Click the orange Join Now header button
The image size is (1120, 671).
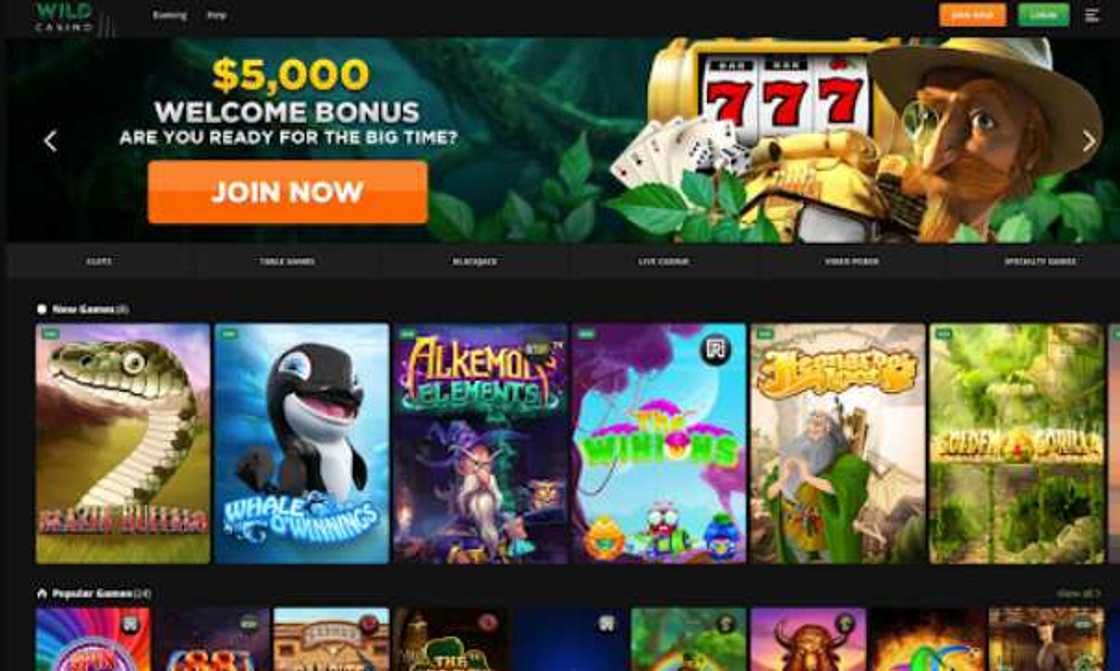click(972, 15)
